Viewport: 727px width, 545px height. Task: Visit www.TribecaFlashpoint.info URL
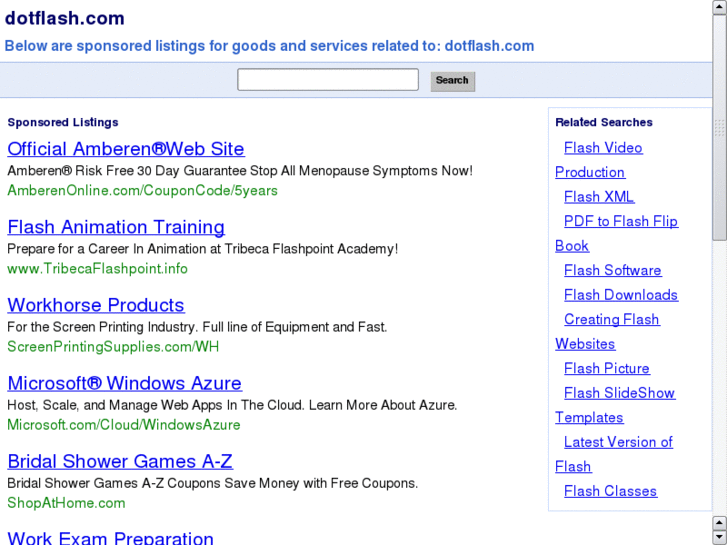[97, 269]
